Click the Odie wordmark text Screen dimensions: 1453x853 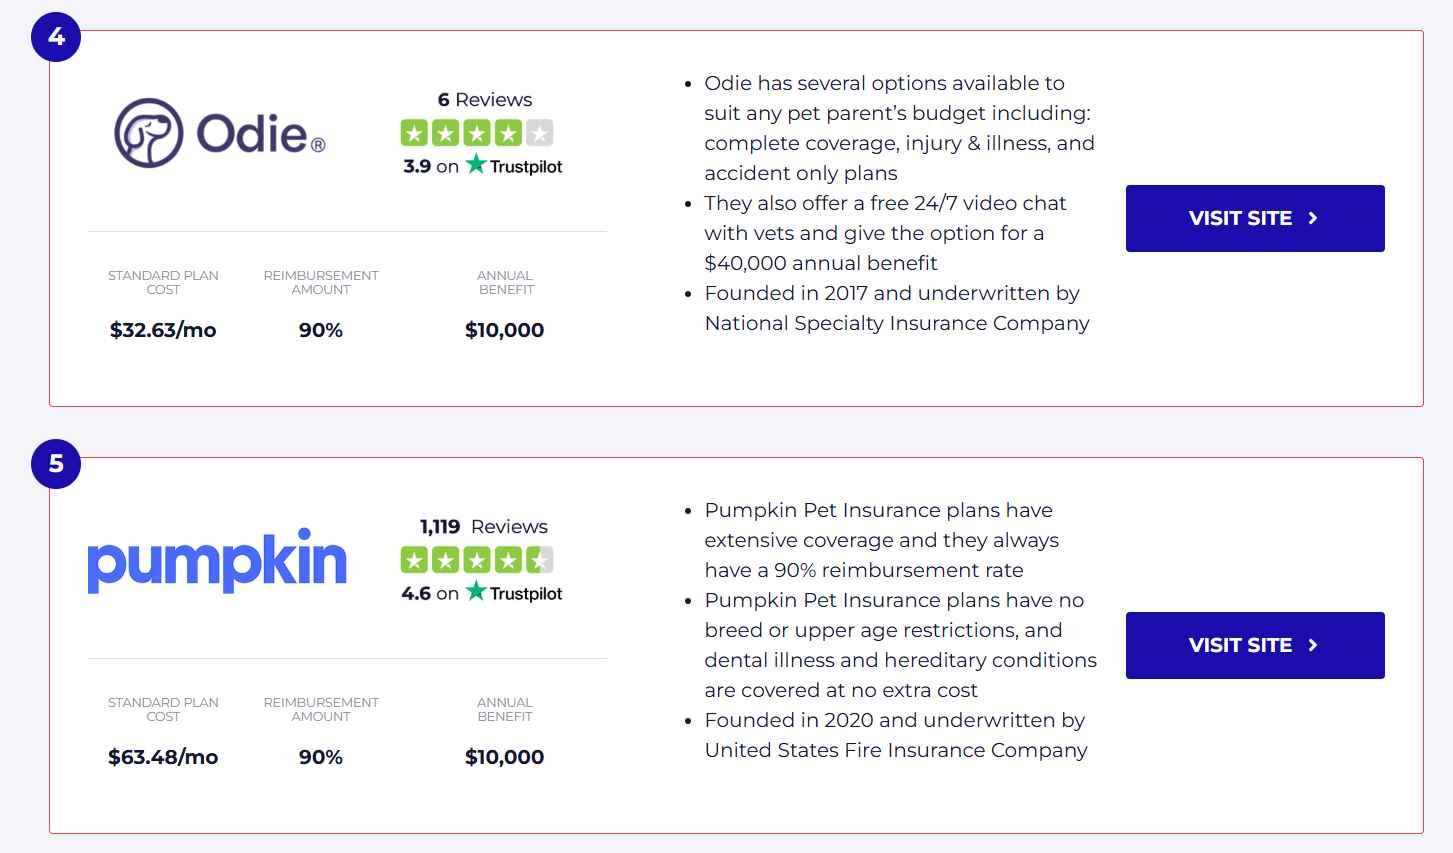pyautogui.click(x=261, y=133)
